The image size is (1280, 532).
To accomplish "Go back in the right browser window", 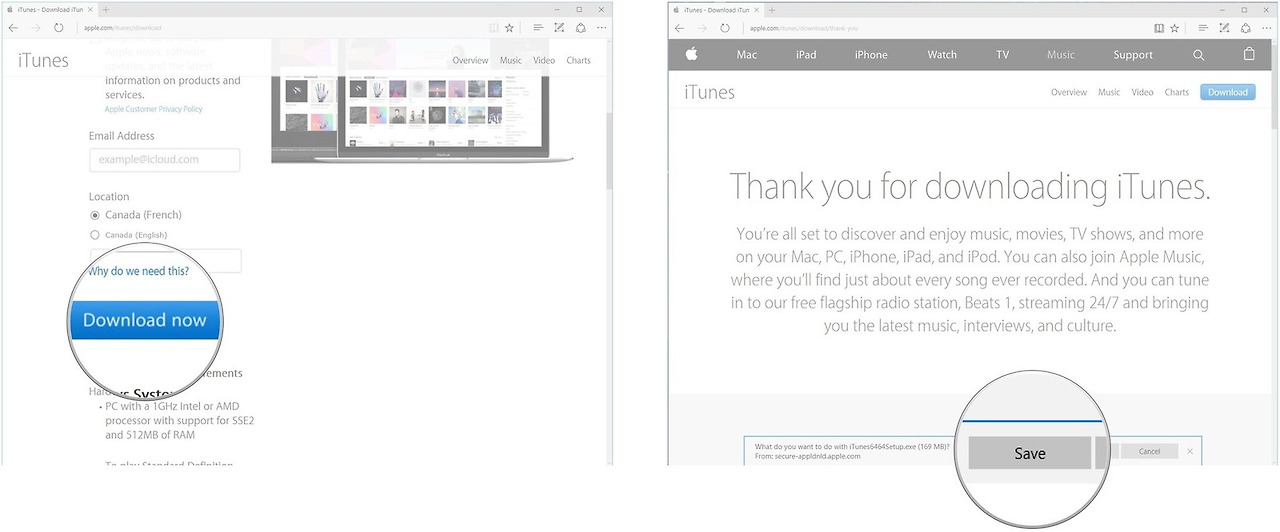I will click(679, 28).
